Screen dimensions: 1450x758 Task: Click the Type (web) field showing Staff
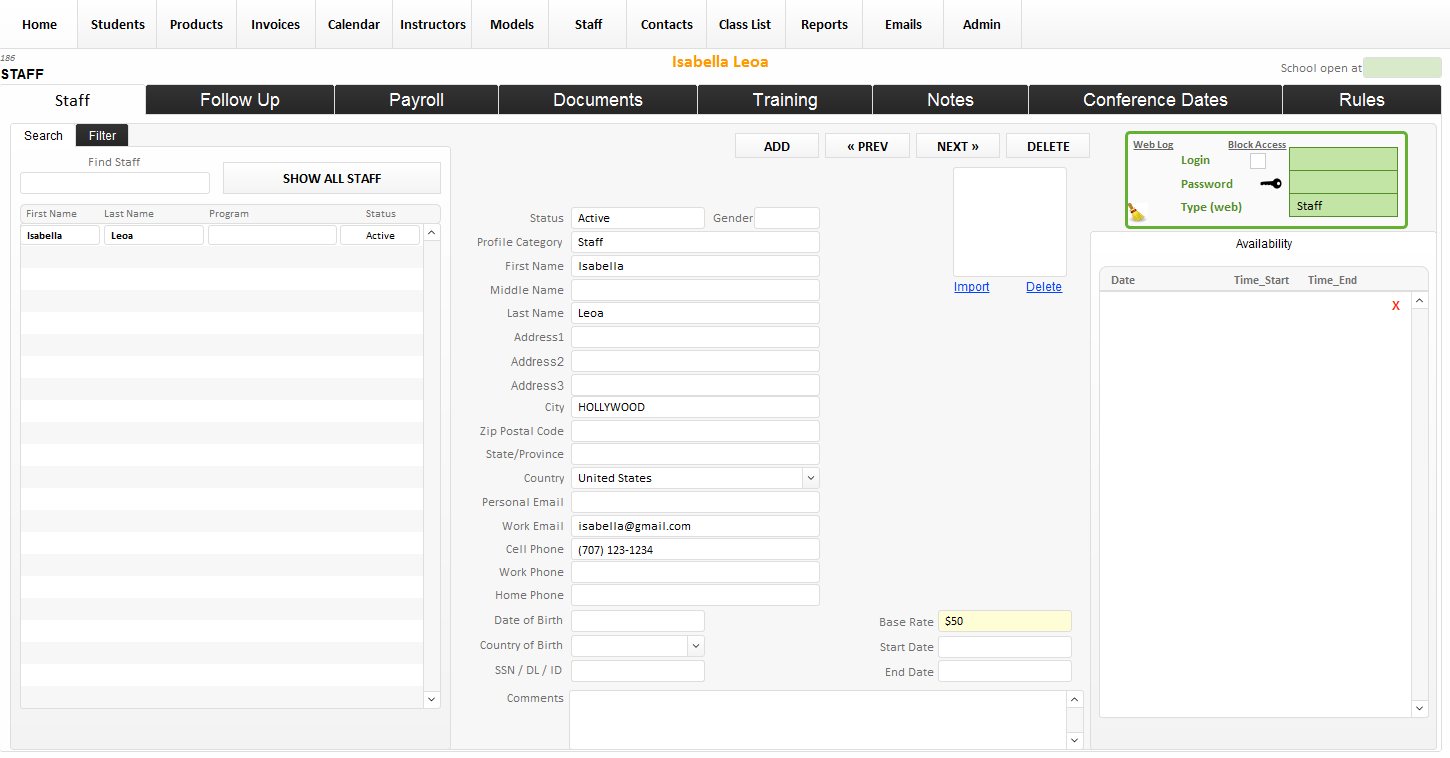pos(1343,205)
